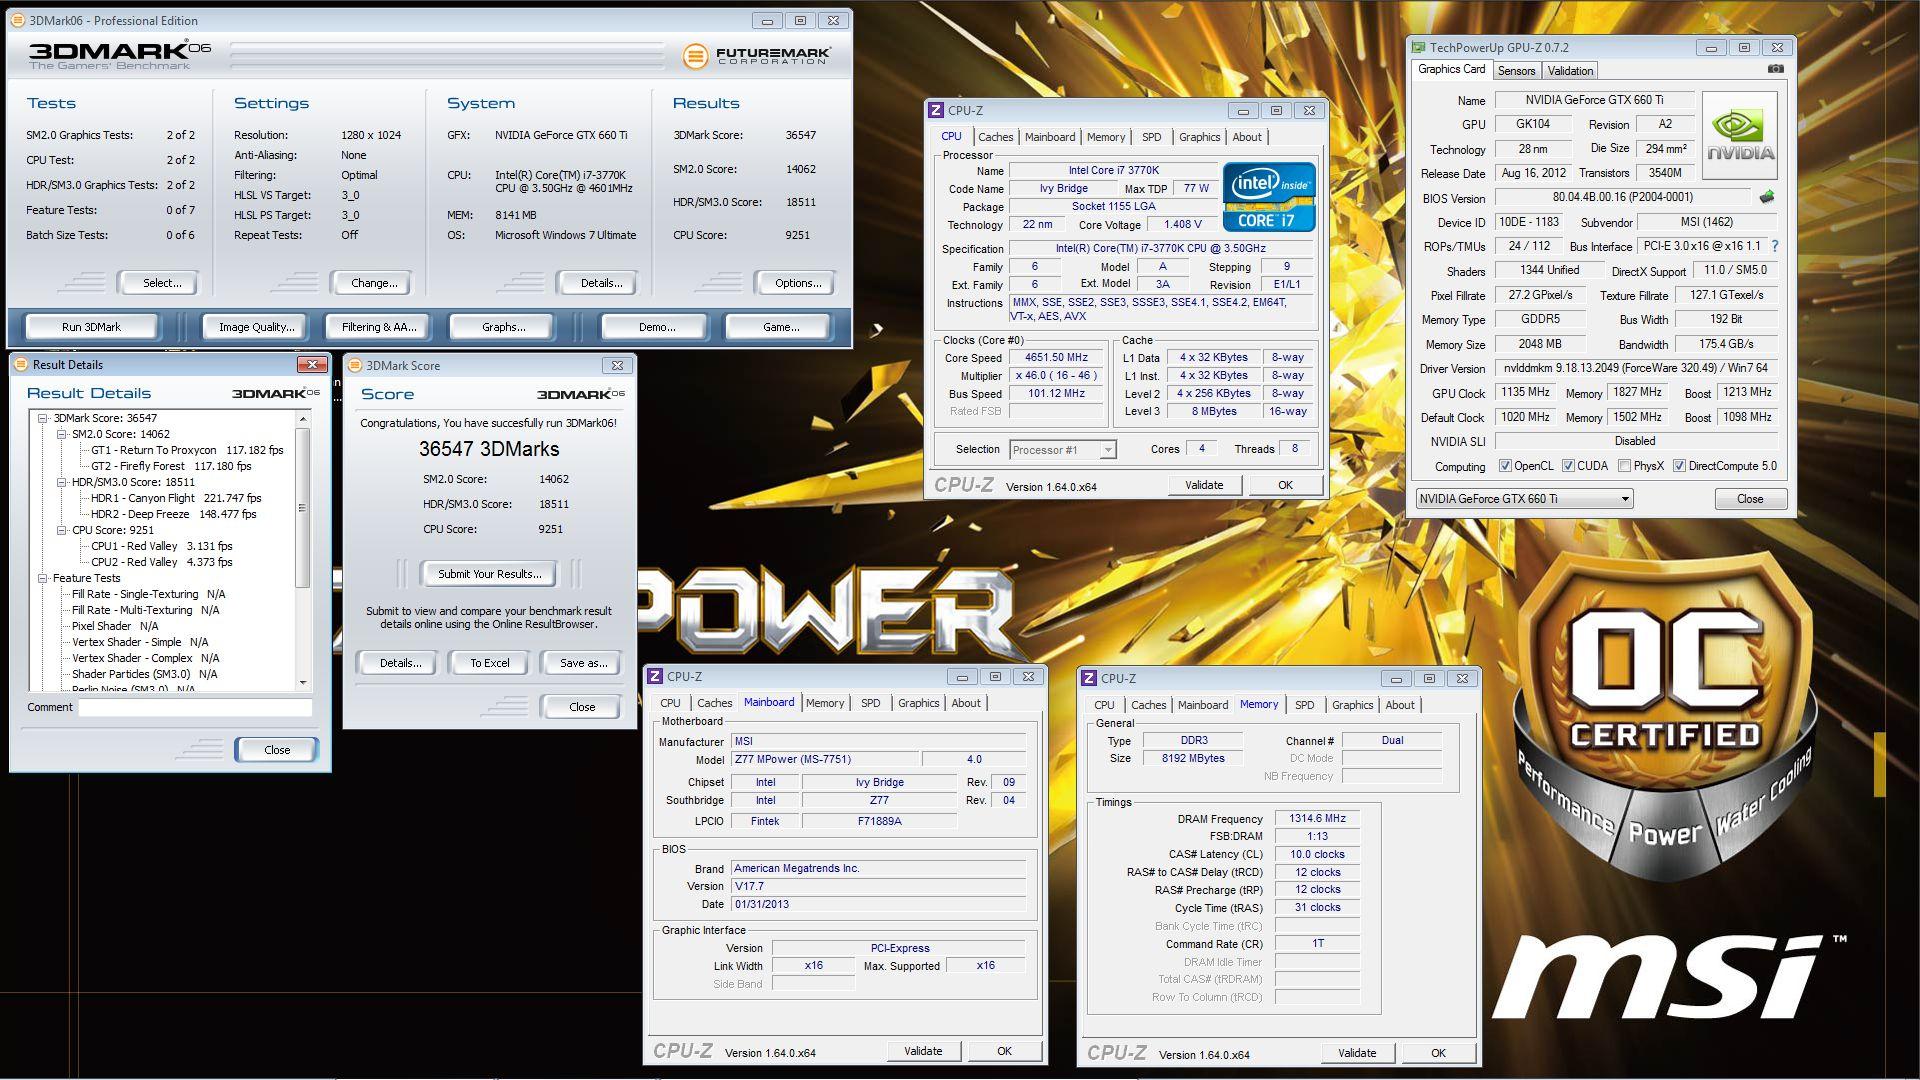
Task: Click the Result Details scrollbar up arrow
Action: (303, 418)
